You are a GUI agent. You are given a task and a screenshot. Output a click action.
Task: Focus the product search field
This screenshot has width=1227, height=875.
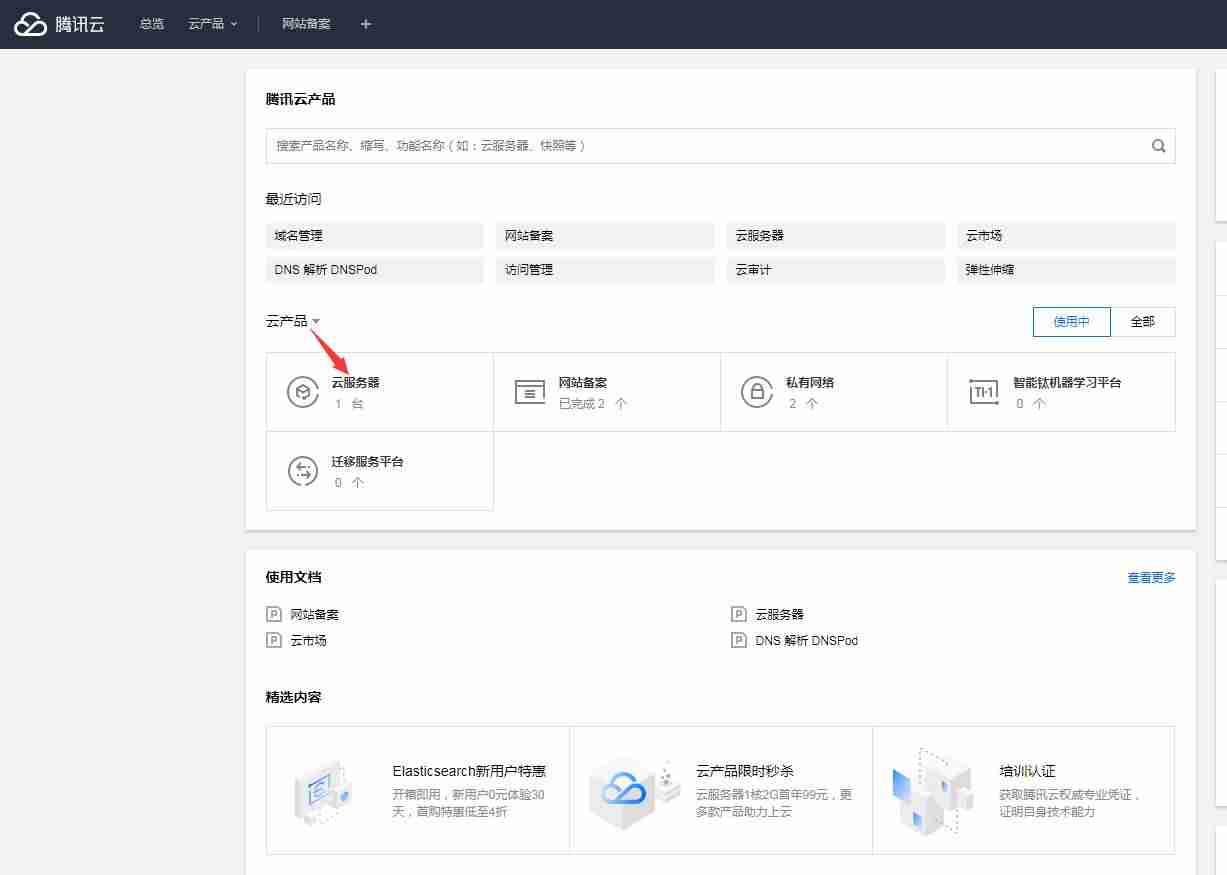720,146
